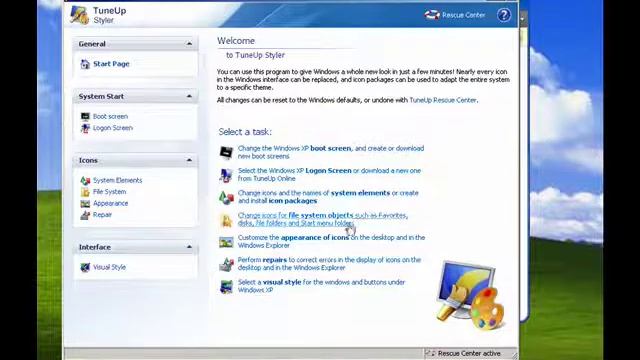Viewport: 640px width, 360px height.
Task: Click Rescue Center active status bar icon
Action: coord(430,353)
